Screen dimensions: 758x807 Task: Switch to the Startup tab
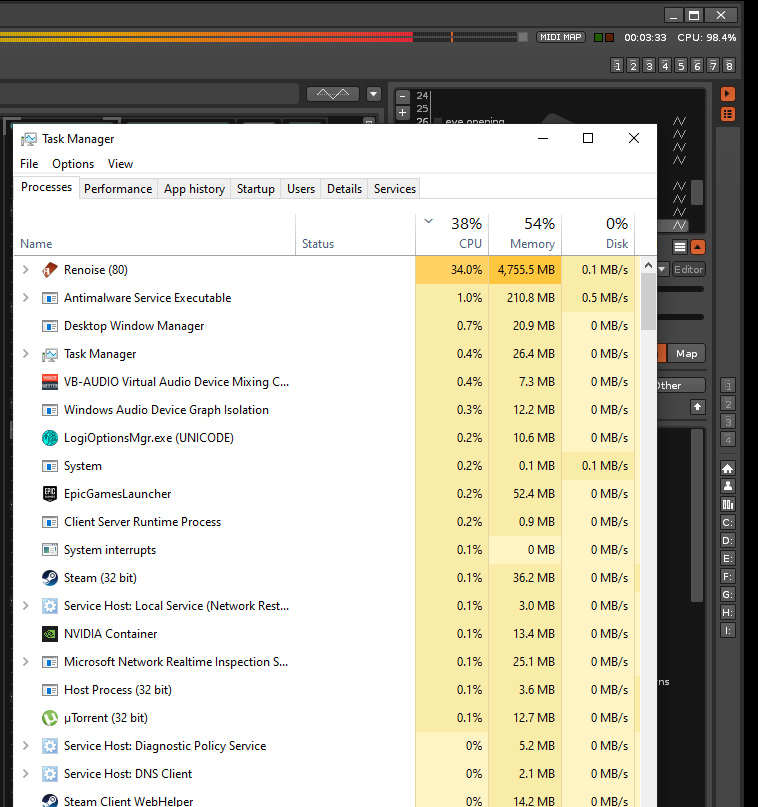tap(256, 189)
